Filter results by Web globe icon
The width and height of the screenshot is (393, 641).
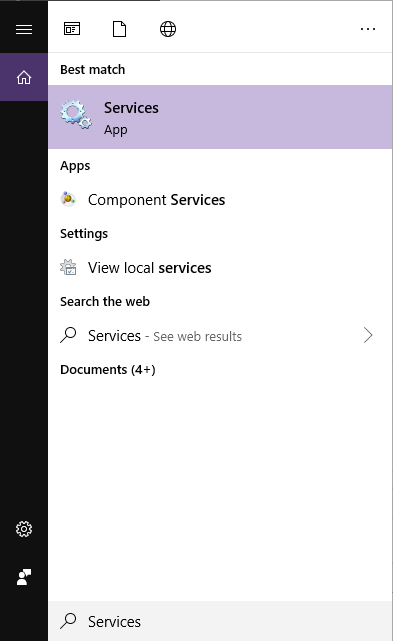click(168, 29)
